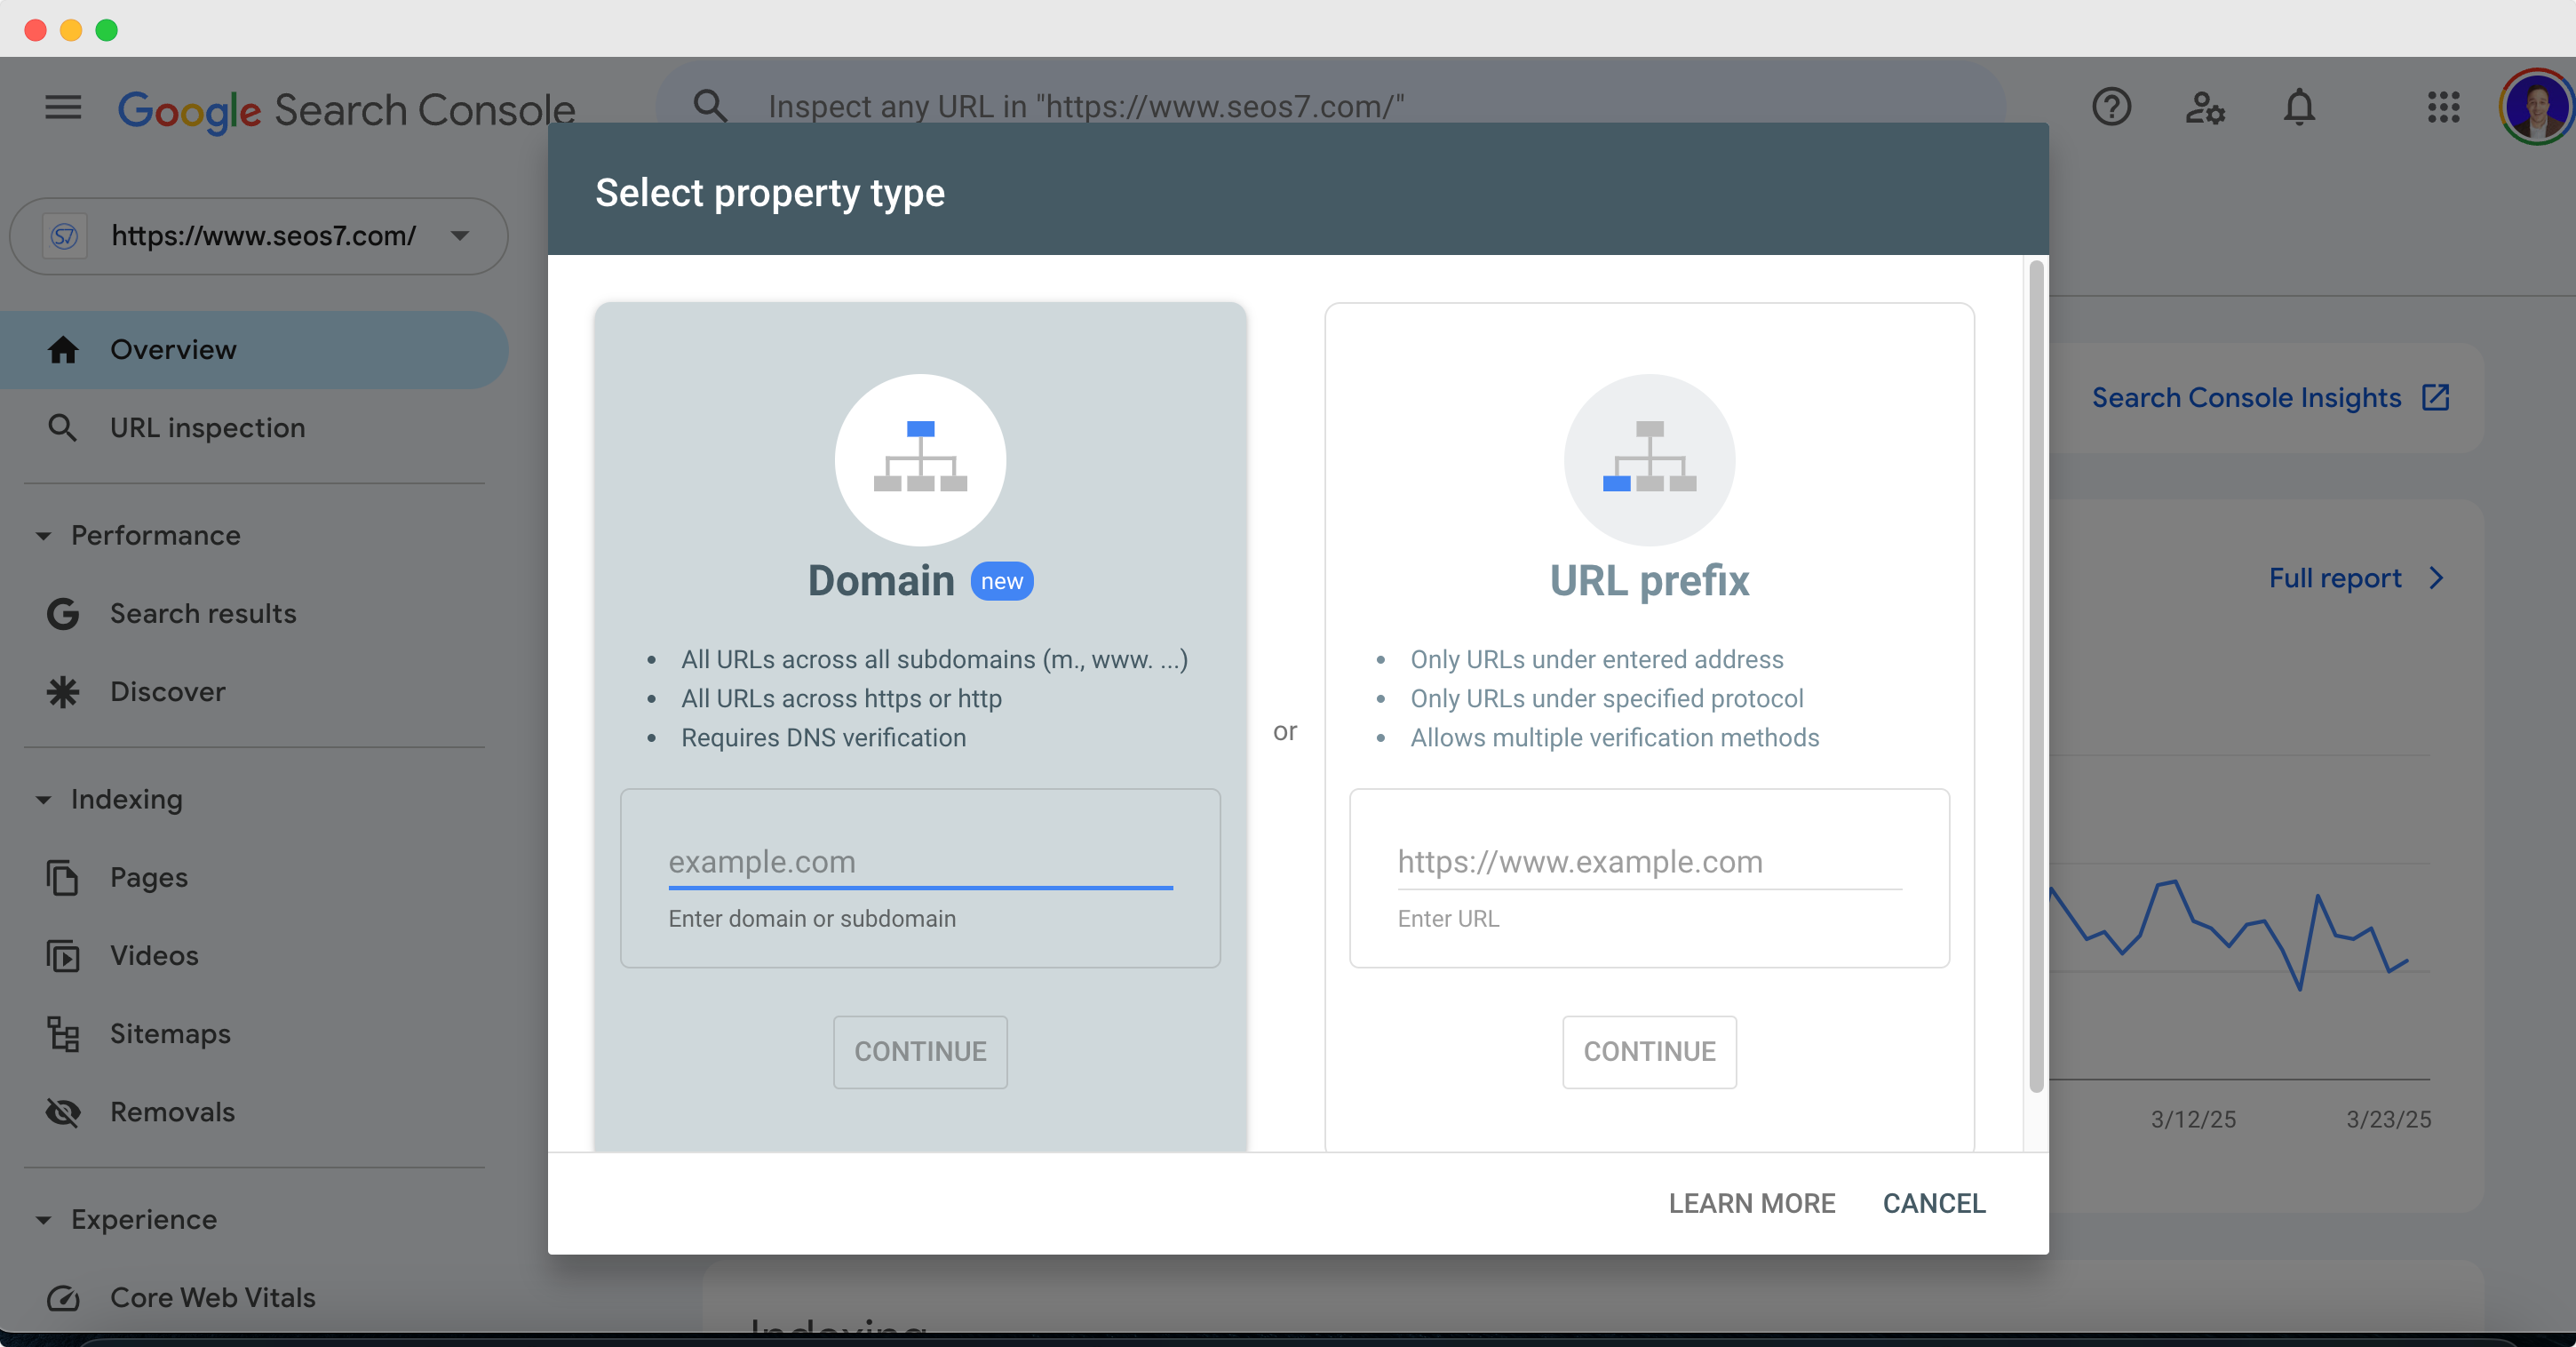Click 'Allows multiple verification methods' bullet

pyautogui.click(x=1614, y=737)
